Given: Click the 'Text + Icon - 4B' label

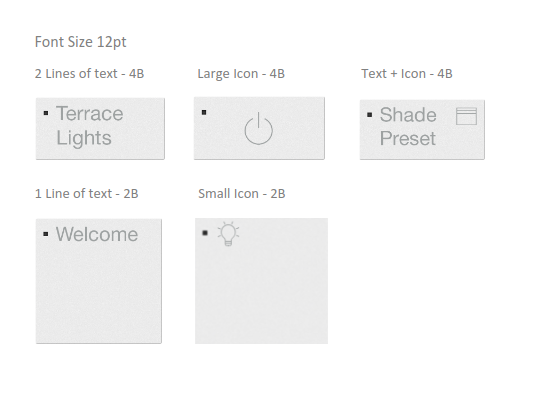Looking at the screenshot, I should coord(407,74).
